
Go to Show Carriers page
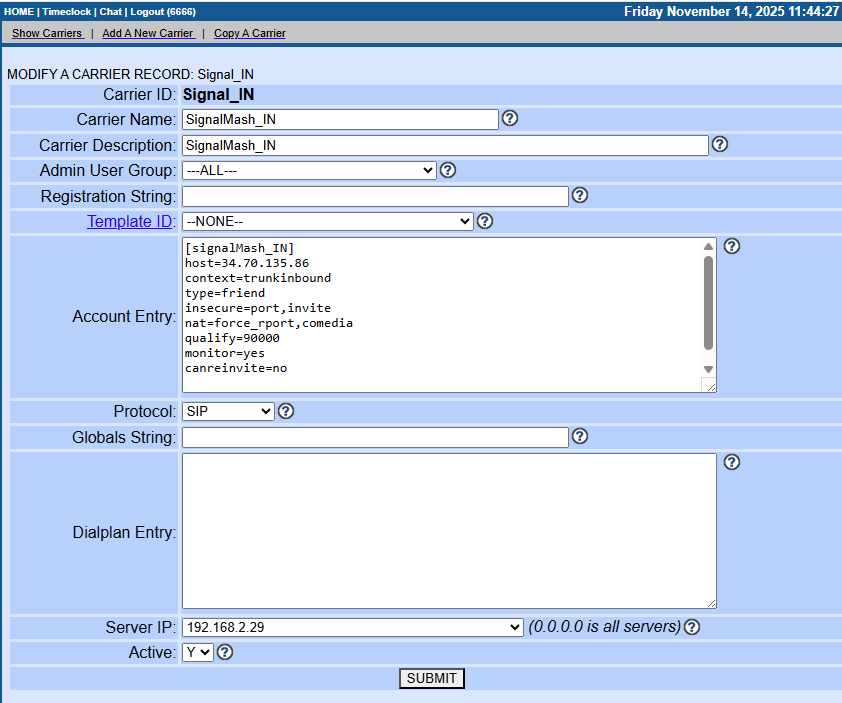(x=47, y=33)
